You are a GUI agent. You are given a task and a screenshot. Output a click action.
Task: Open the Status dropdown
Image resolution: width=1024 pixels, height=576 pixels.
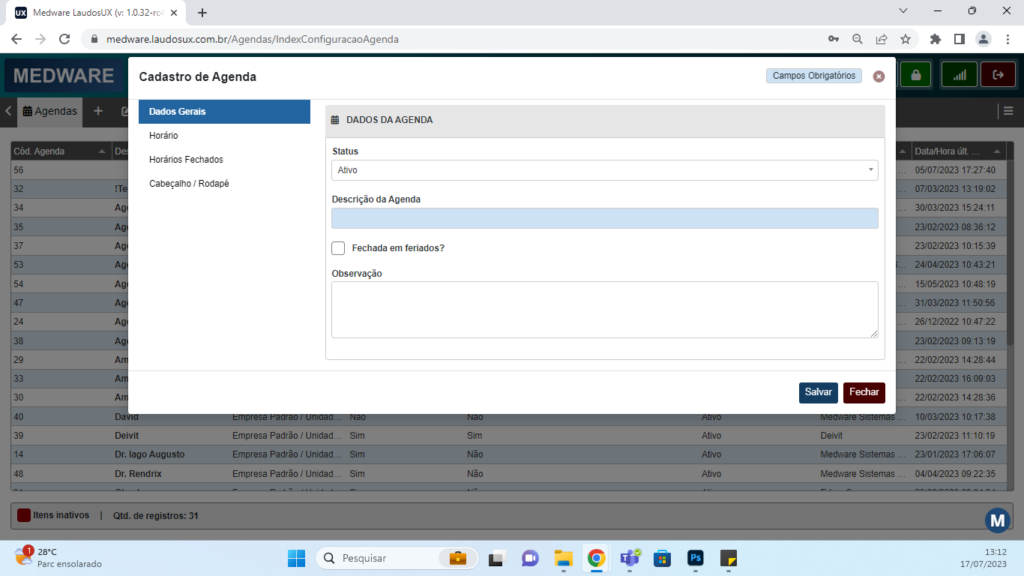[604, 170]
